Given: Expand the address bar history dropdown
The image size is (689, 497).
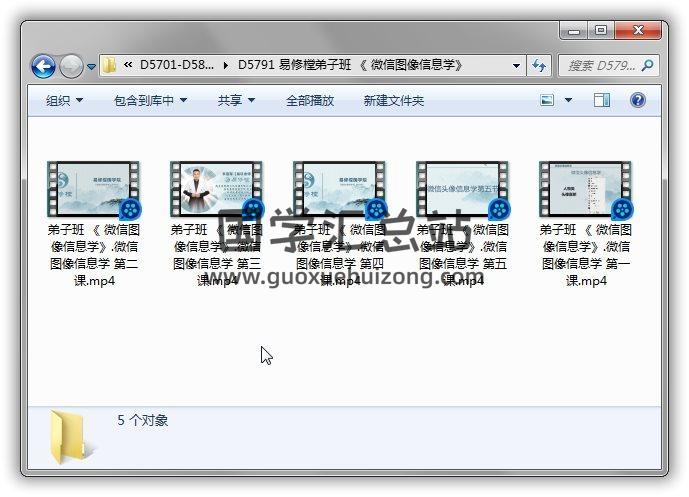Looking at the screenshot, I should [517, 66].
